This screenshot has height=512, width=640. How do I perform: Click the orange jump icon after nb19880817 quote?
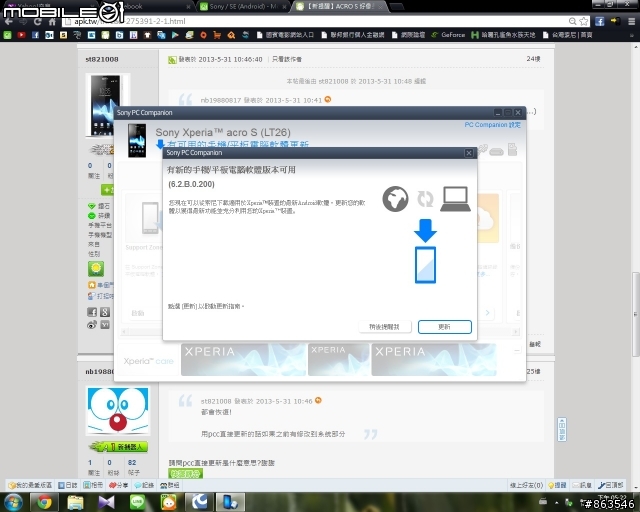(x=328, y=99)
